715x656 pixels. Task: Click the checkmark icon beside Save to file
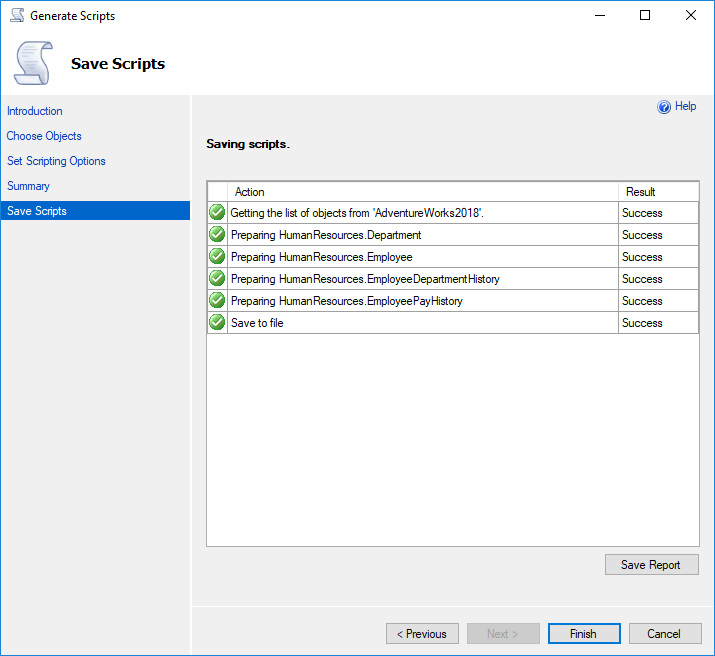[x=217, y=323]
